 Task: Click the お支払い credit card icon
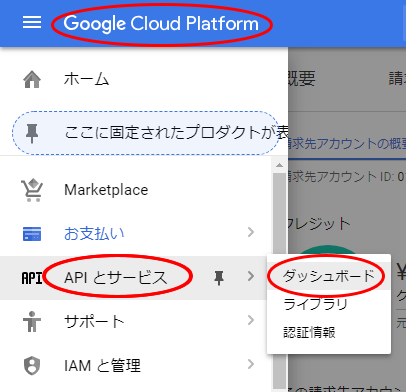(x=32, y=234)
